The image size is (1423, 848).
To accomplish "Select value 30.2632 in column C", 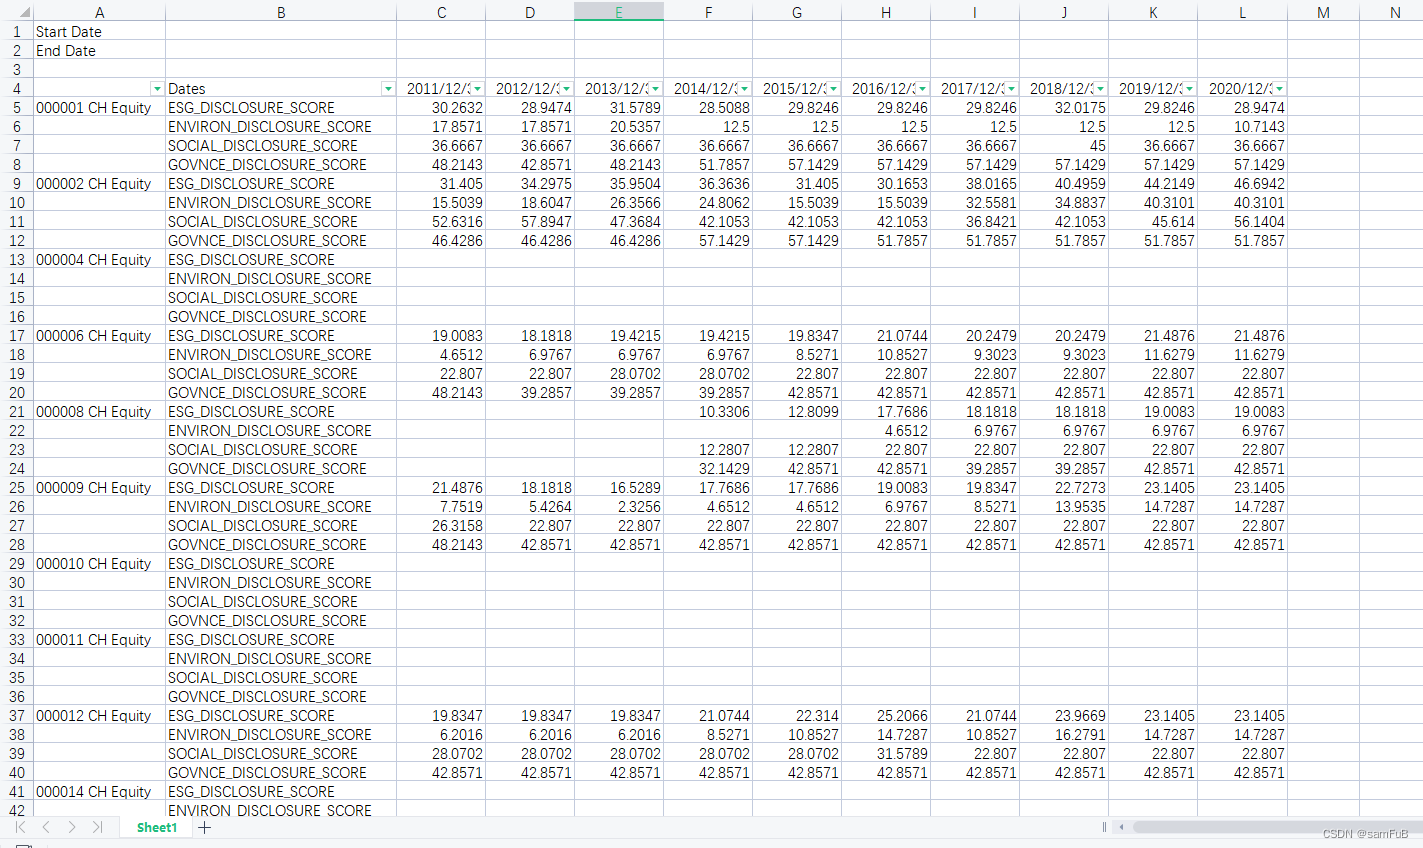I will click(x=441, y=108).
